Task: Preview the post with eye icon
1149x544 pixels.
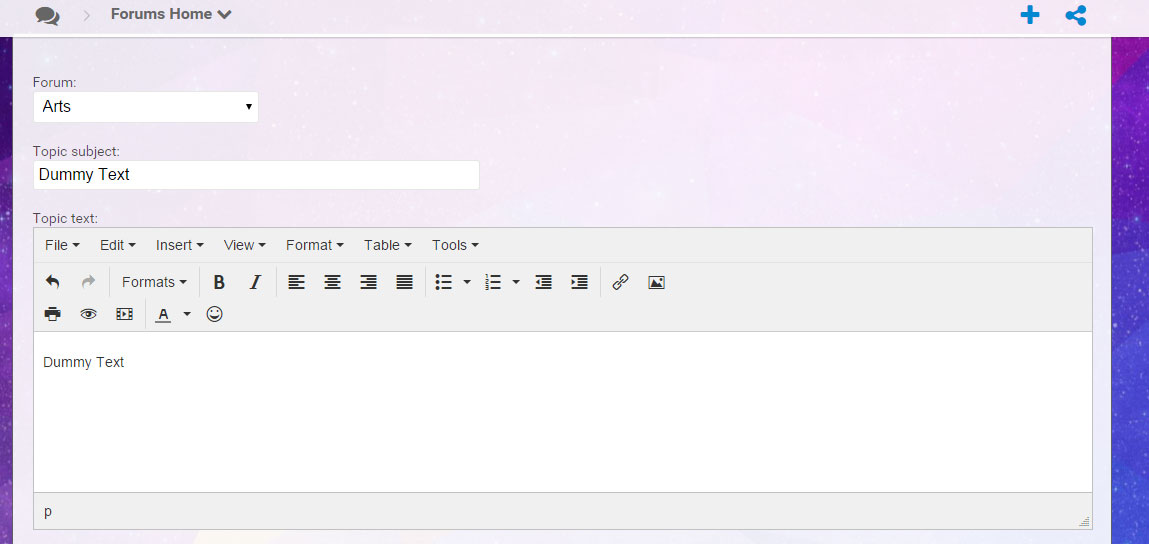Action: coord(89,314)
